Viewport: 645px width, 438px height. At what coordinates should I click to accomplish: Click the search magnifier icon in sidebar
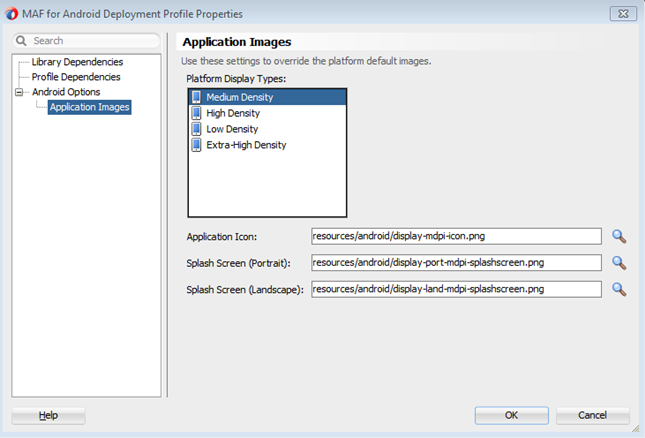(21, 41)
